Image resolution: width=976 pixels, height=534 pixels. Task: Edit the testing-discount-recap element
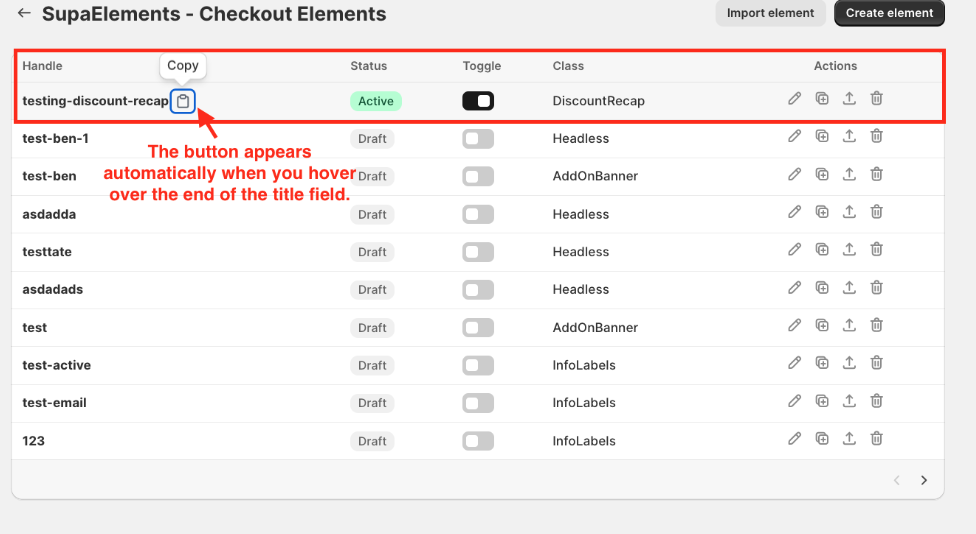tap(795, 98)
